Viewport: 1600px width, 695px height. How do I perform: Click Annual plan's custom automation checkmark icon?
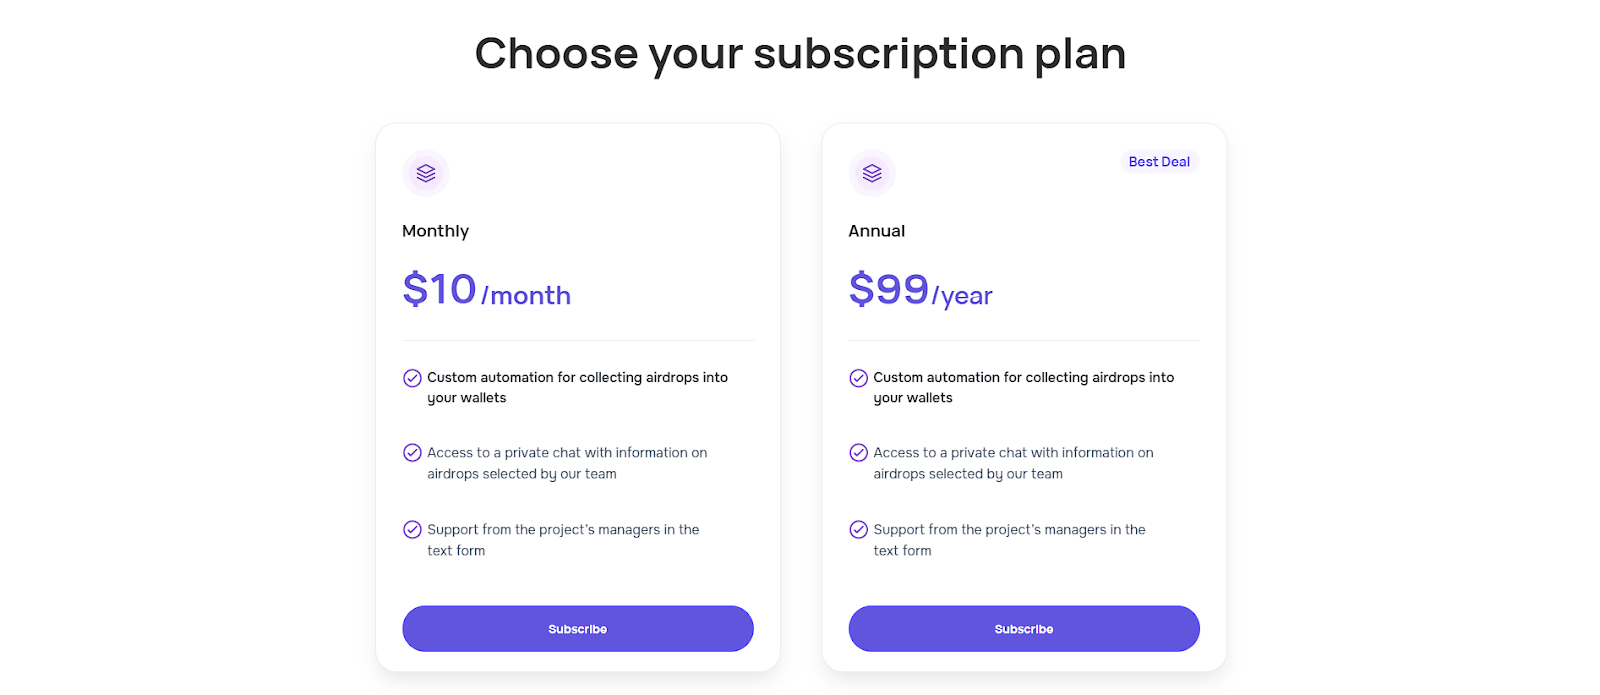[x=858, y=378]
